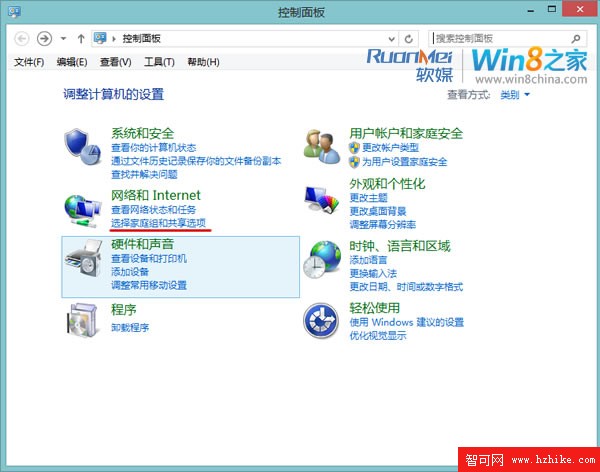The width and height of the screenshot is (600, 472).
Task: Open 程序 category heading
Action: (124, 310)
